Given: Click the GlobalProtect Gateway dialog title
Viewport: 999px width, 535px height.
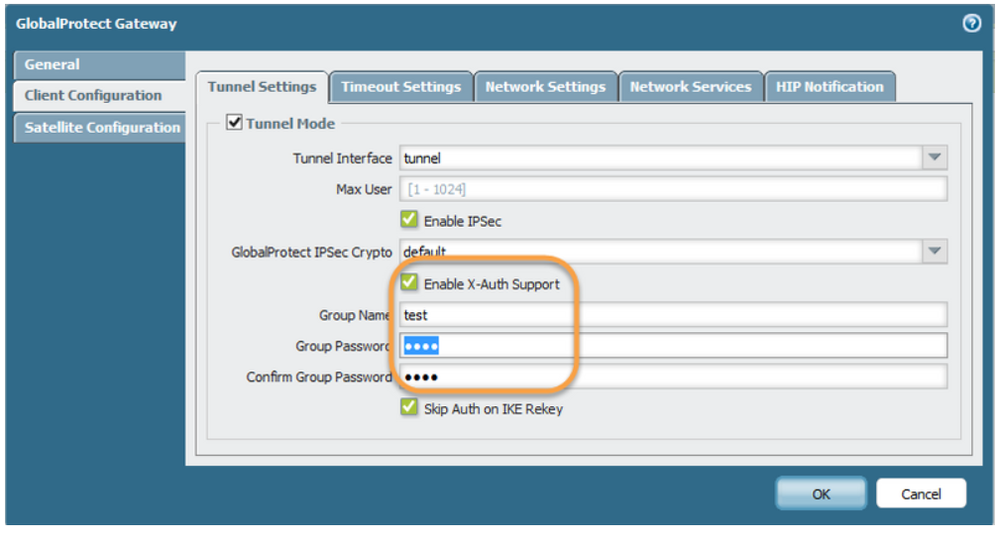Looking at the screenshot, I should 96,24.
